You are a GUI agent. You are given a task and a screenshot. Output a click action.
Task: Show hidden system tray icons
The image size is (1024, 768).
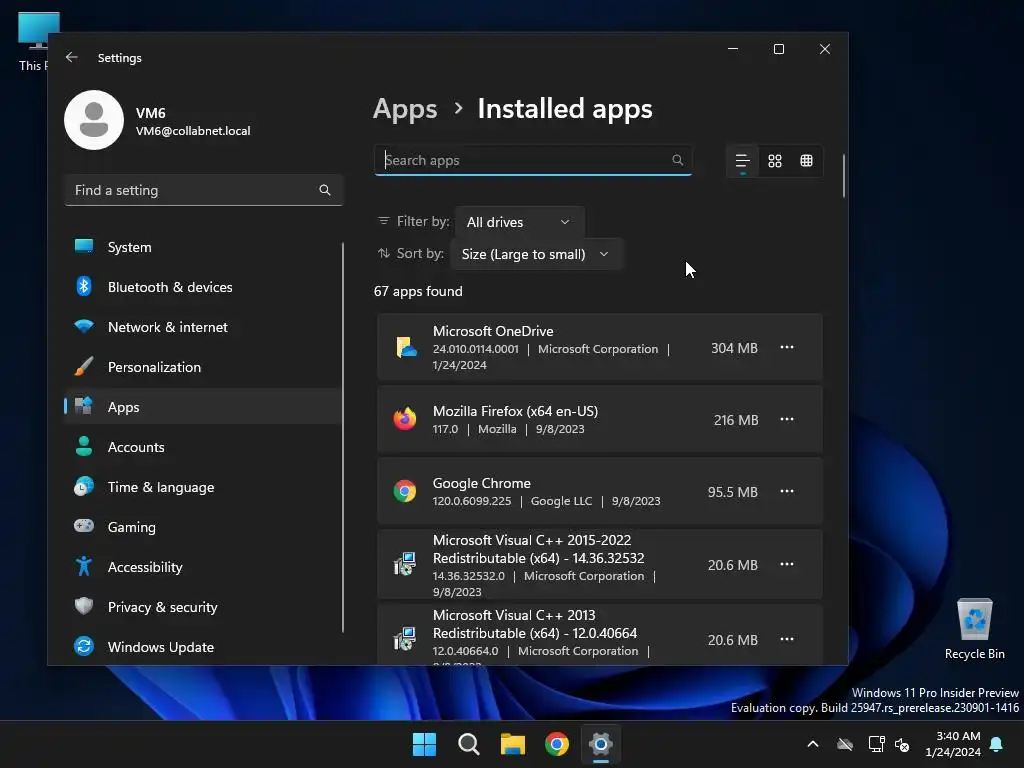813,744
